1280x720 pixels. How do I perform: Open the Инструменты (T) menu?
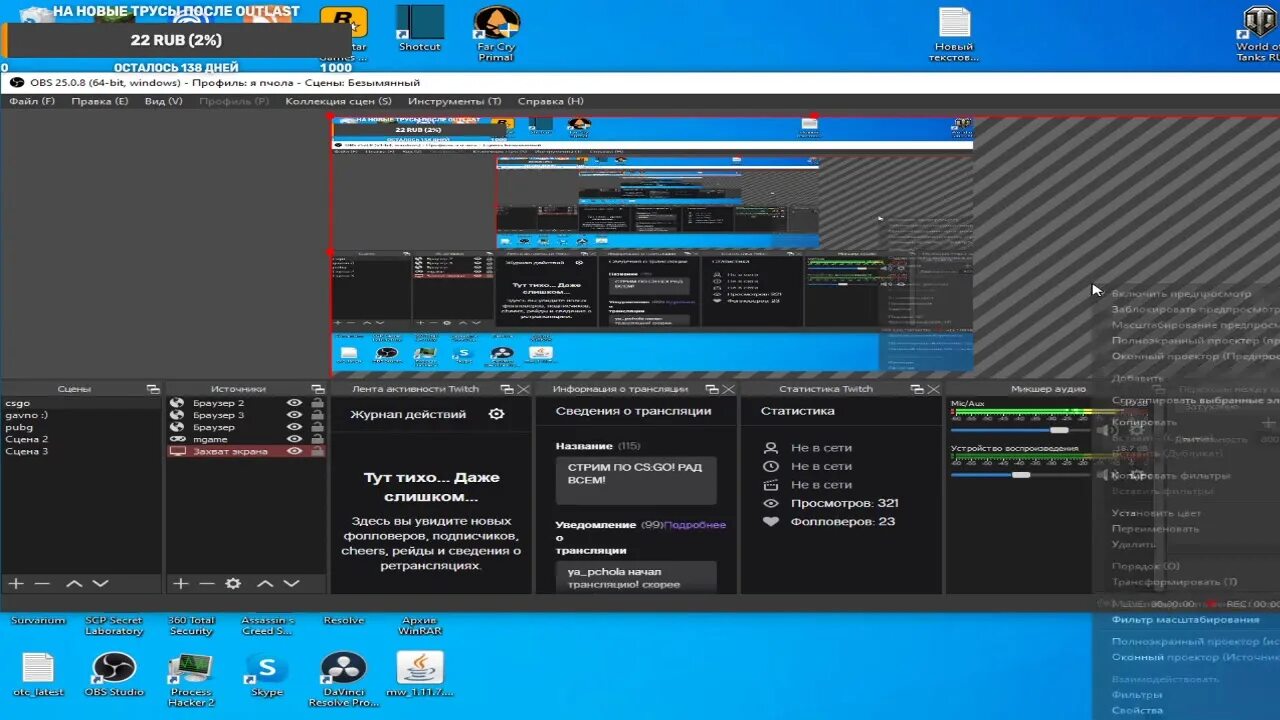point(454,101)
